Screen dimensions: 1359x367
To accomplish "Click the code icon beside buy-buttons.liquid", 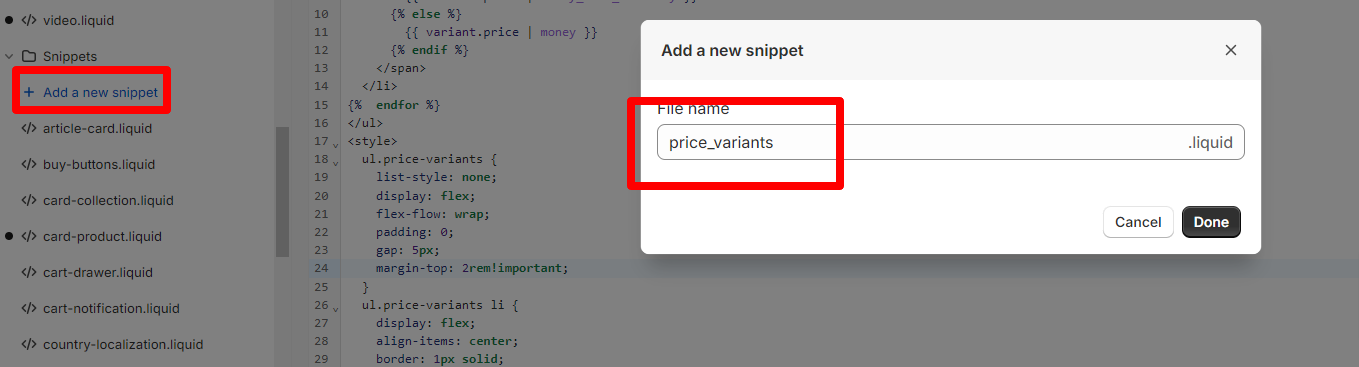I will tap(29, 164).
